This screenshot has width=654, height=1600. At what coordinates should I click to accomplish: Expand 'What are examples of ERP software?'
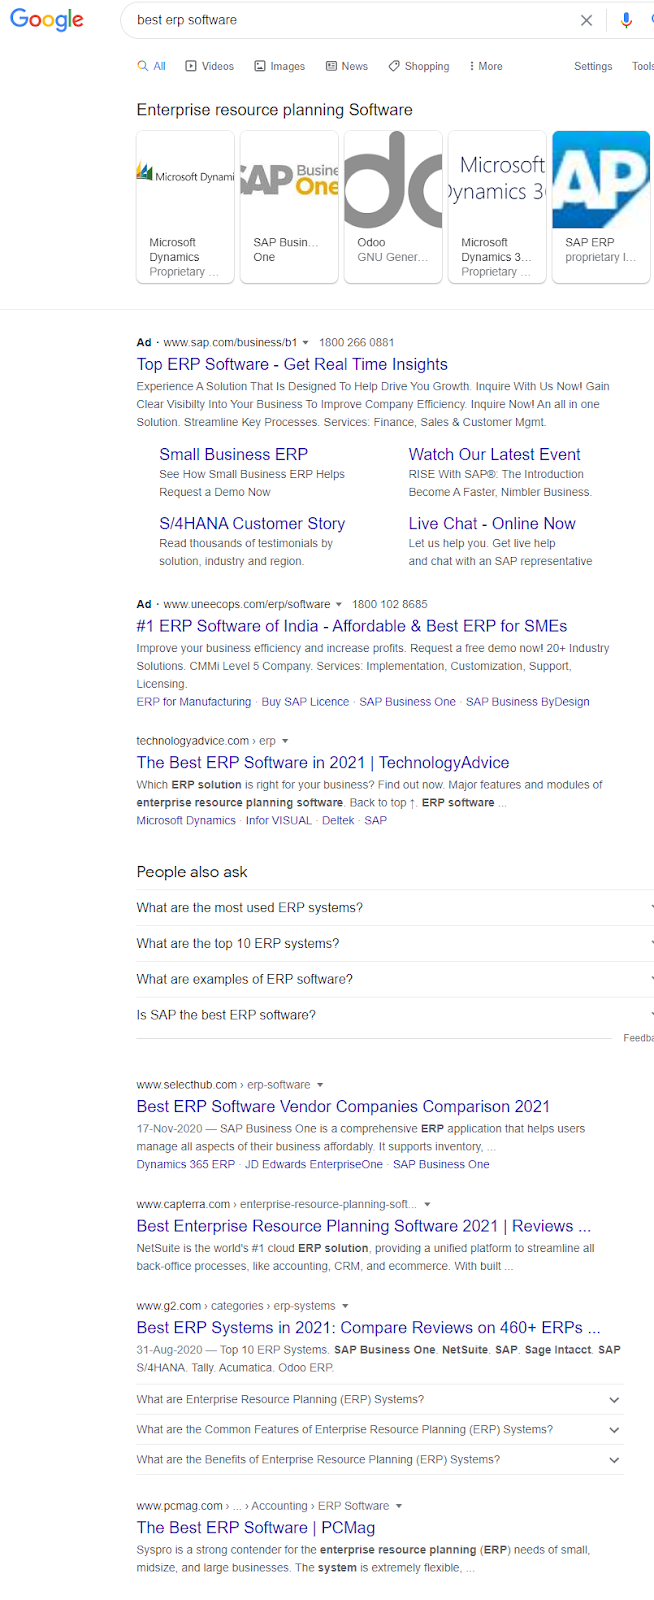point(395,980)
